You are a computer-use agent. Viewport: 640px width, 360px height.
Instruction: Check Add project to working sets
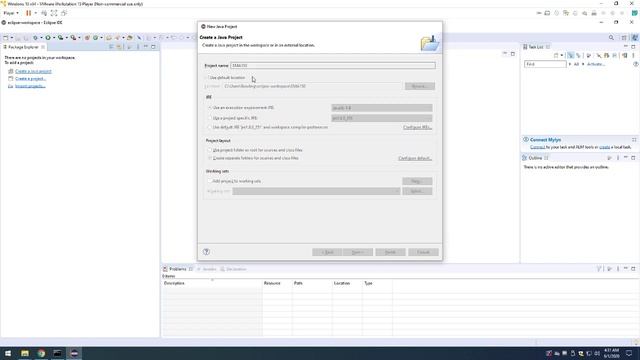click(210, 181)
